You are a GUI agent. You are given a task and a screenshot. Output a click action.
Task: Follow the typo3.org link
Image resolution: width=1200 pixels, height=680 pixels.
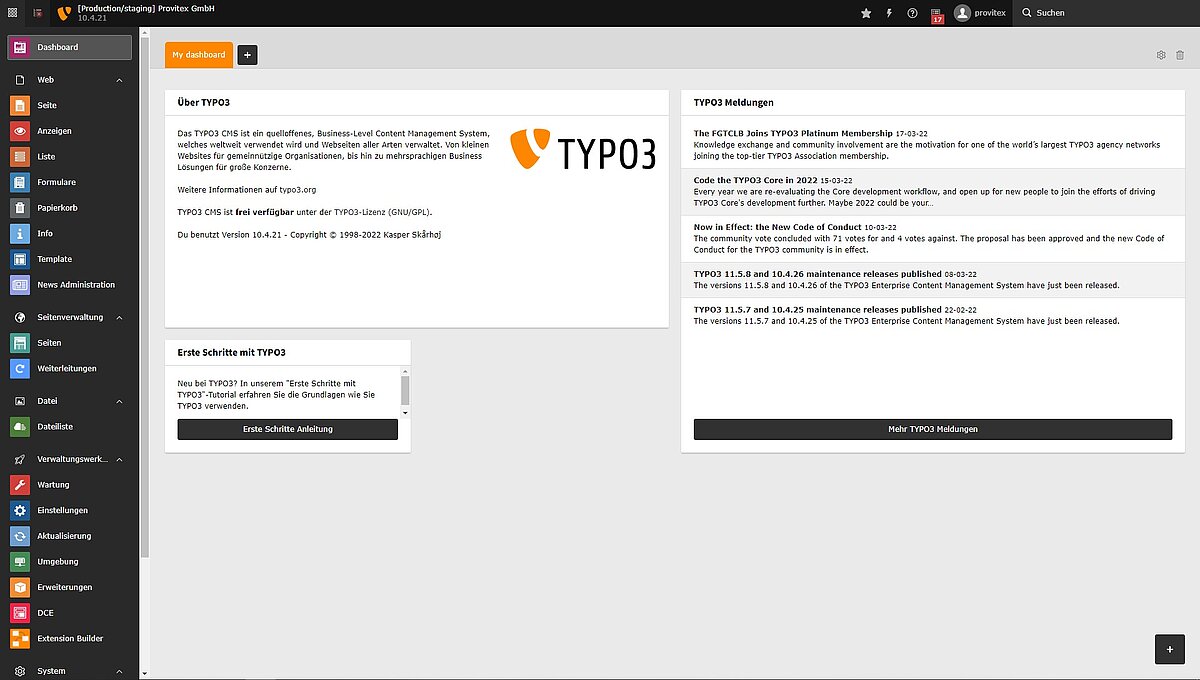[298, 189]
